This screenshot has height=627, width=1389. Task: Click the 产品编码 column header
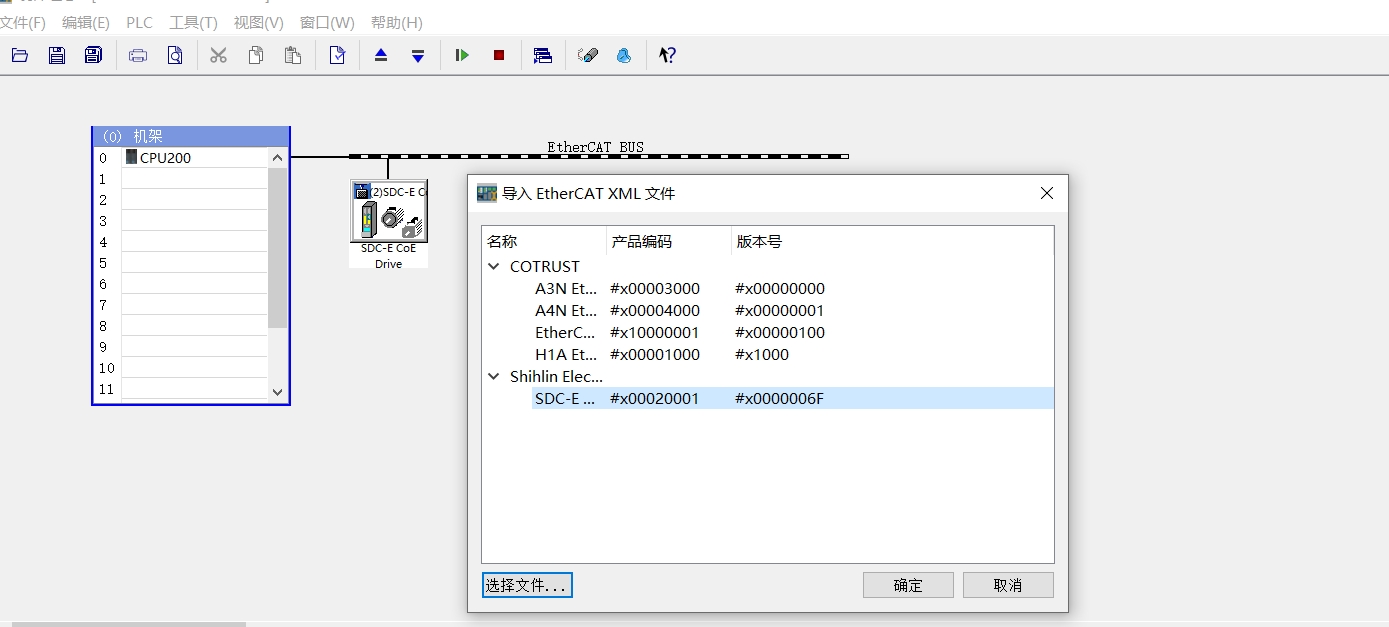pyautogui.click(x=669, y=241)
